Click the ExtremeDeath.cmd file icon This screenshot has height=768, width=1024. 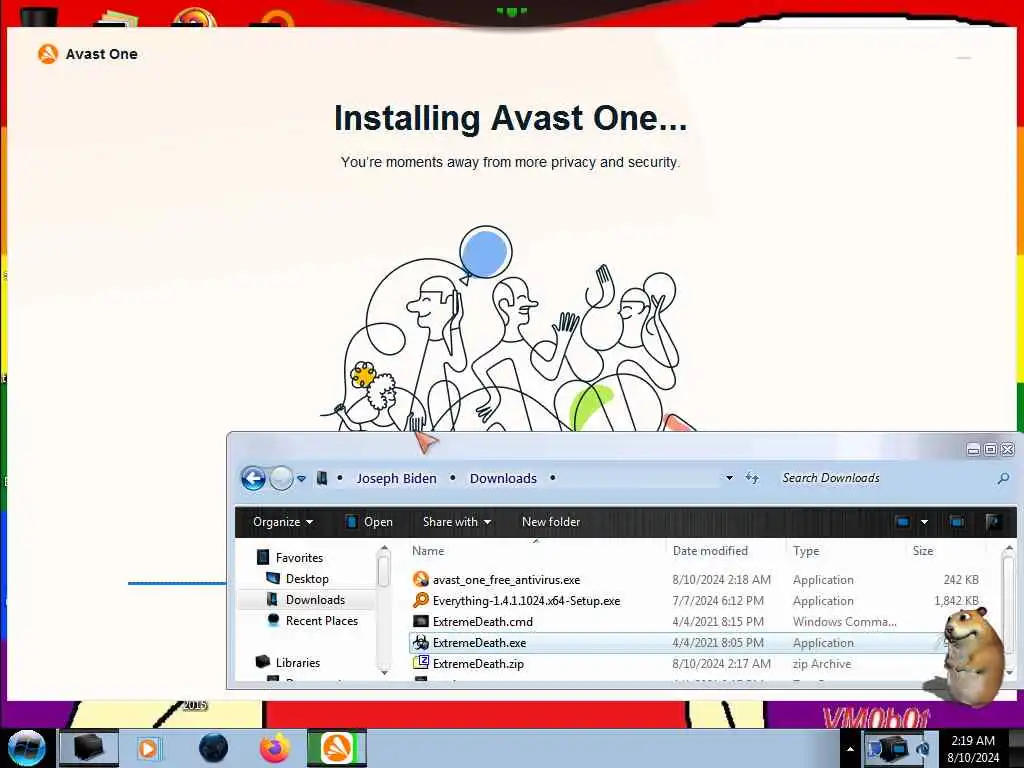(x=421, y=622)
